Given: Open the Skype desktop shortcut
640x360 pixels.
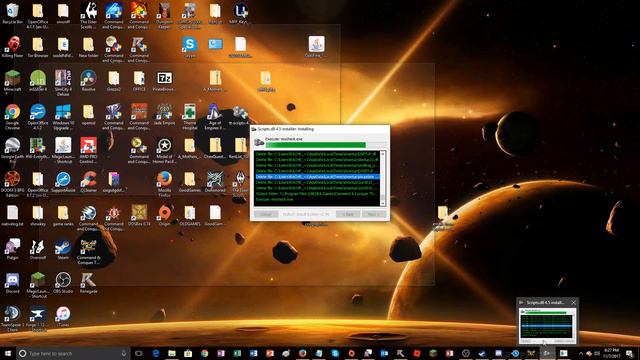Looking at the screenshot, I should coord(189,47).
